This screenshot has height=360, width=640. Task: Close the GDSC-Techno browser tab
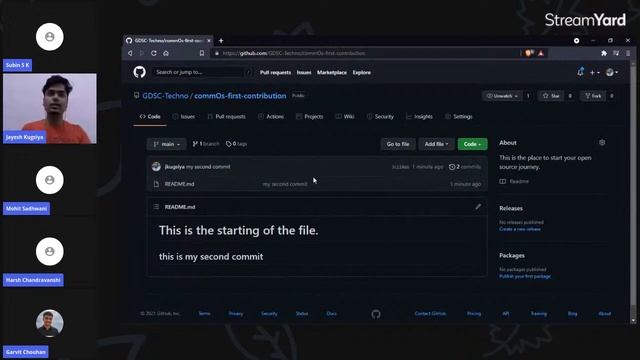coord(209,40)
